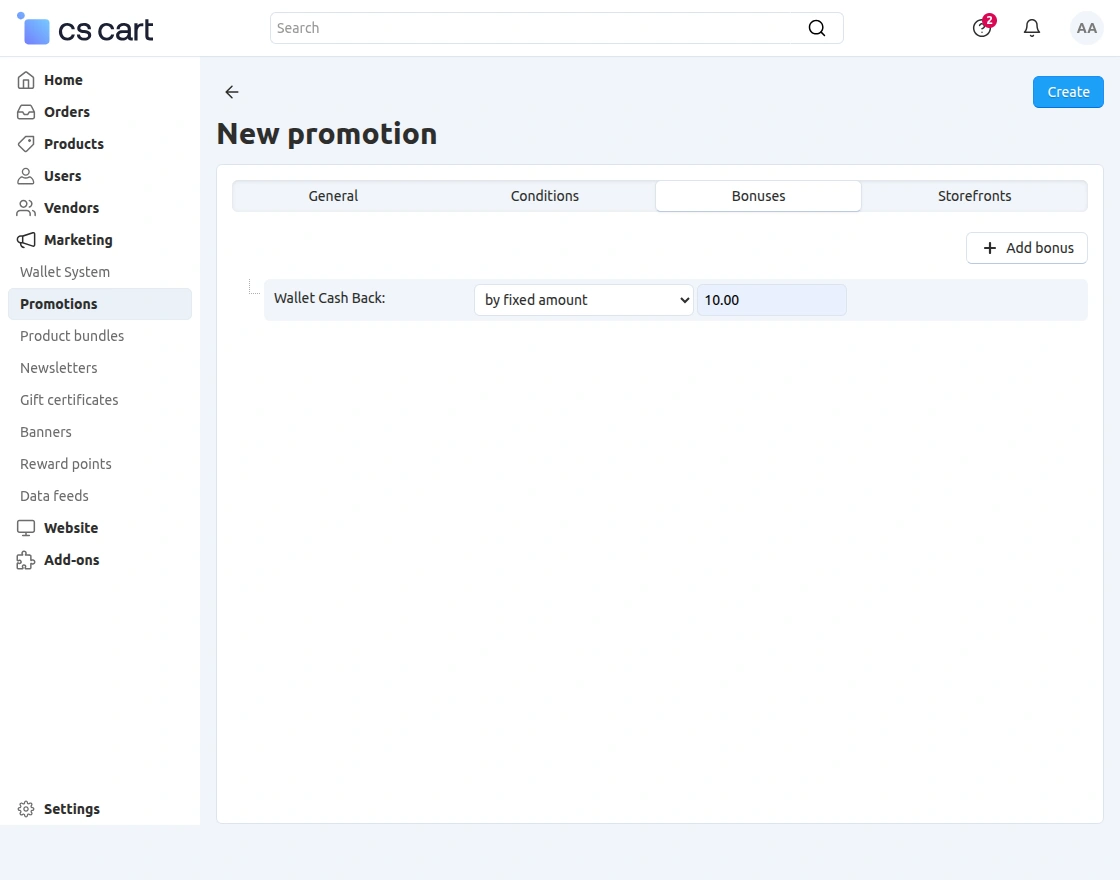Image resolution: width=1120 pixels, height=880 pixels.
Task: Click the Marketing megaphone icon
Action: point(26,240)
